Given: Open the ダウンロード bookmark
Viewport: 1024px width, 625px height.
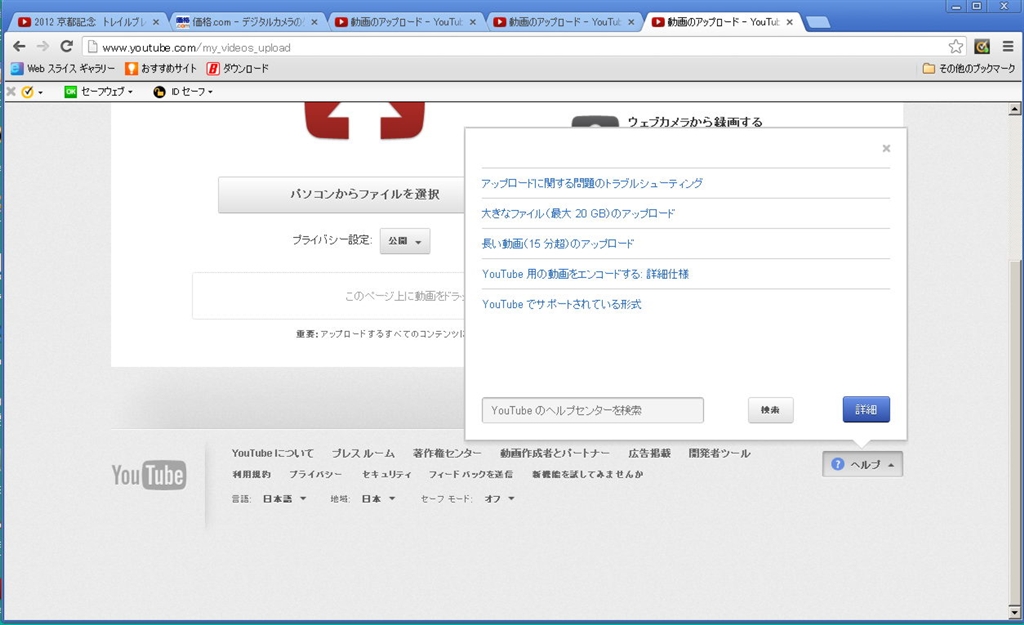Looking at the screenshot, I should coord(238,69).
